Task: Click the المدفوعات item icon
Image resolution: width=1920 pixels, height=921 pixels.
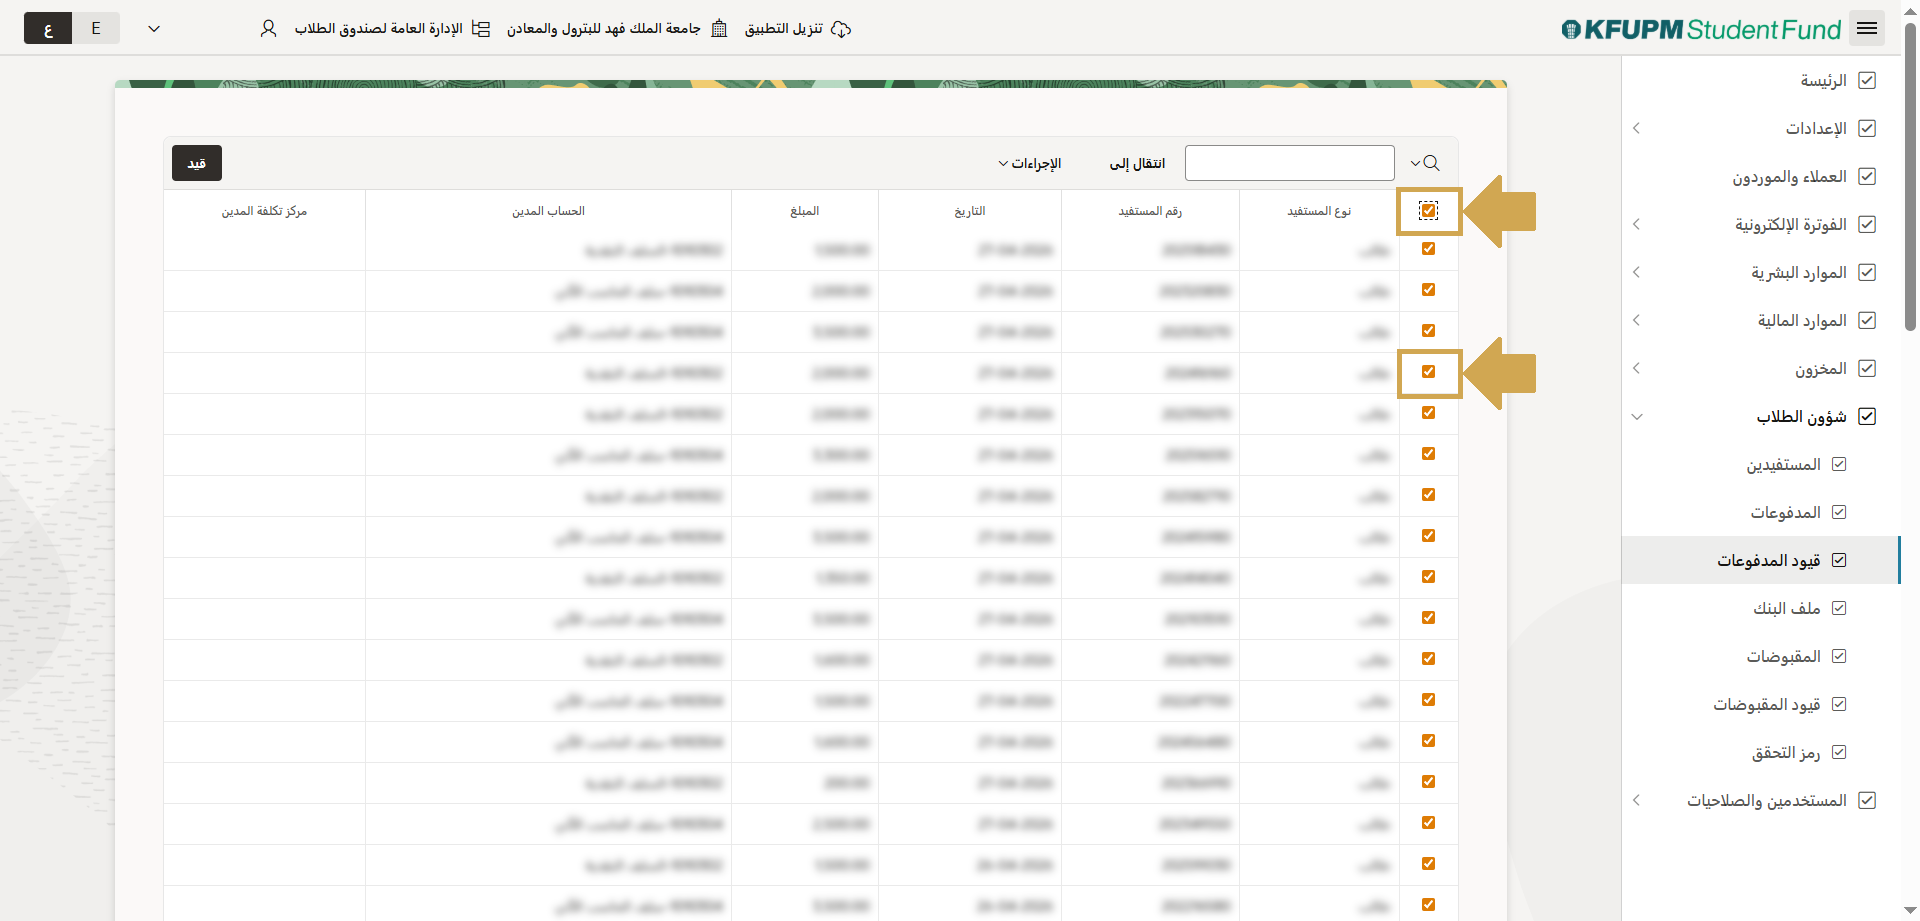Action: [x=1839, y=512]
